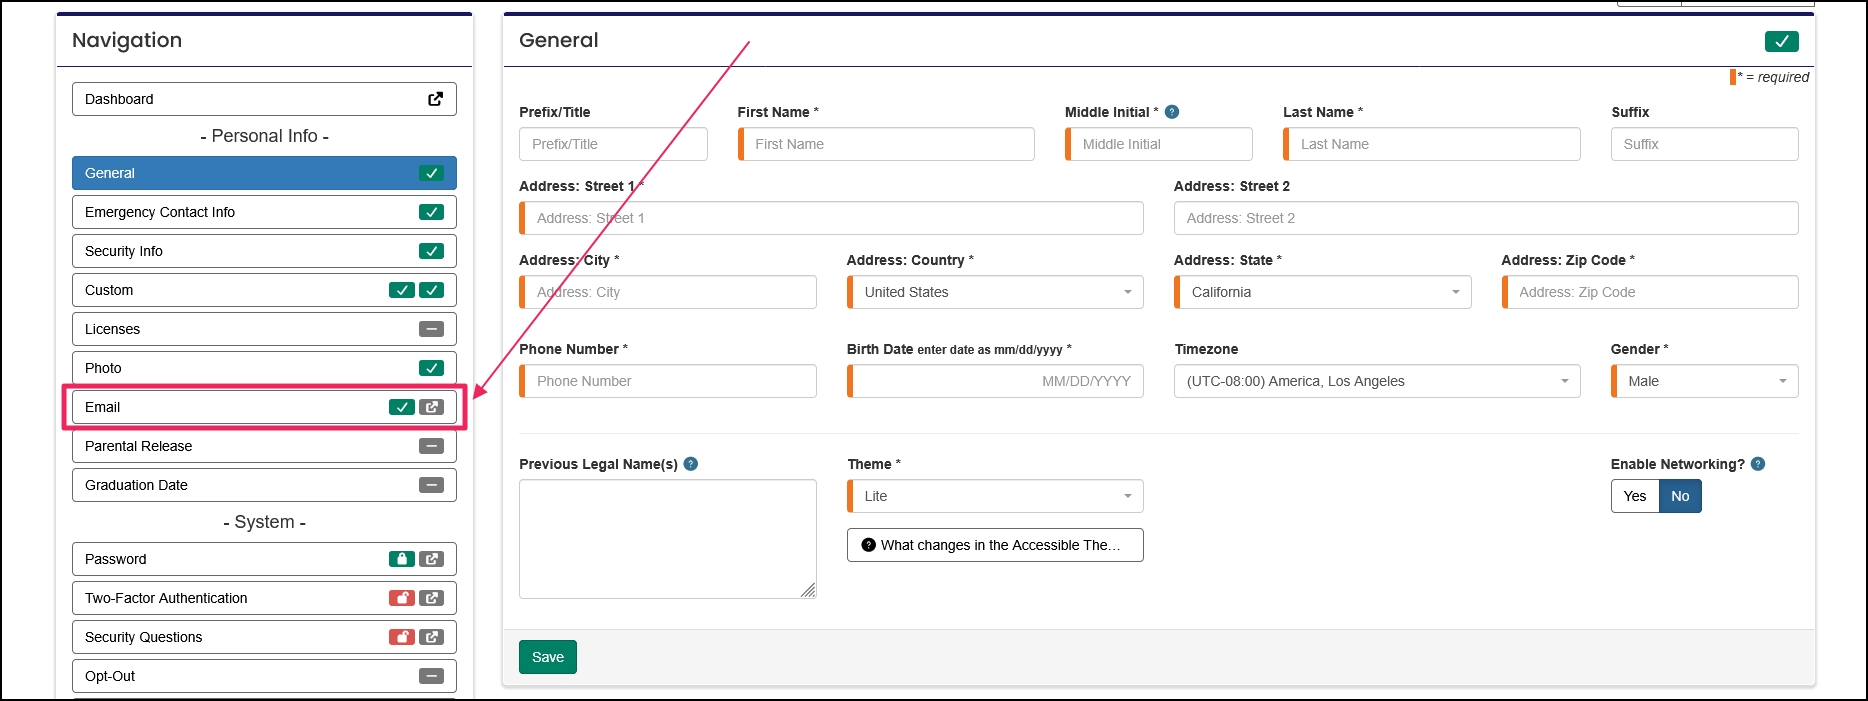
Task: Click the Phone Number field
Action: click(668, 381)
